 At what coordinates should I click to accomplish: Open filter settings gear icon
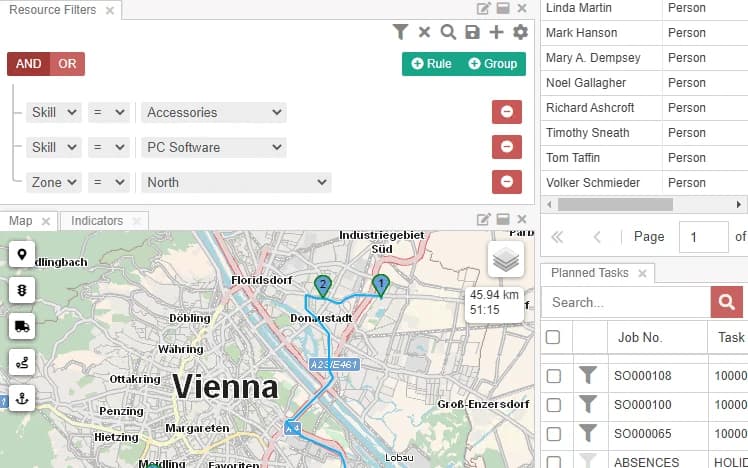coord(520,32)
